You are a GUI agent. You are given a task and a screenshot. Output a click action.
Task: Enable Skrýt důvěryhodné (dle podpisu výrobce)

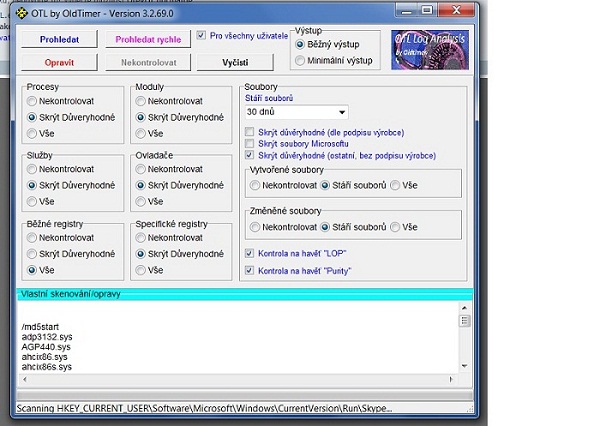pyautogui.click(x=249, y=132)
